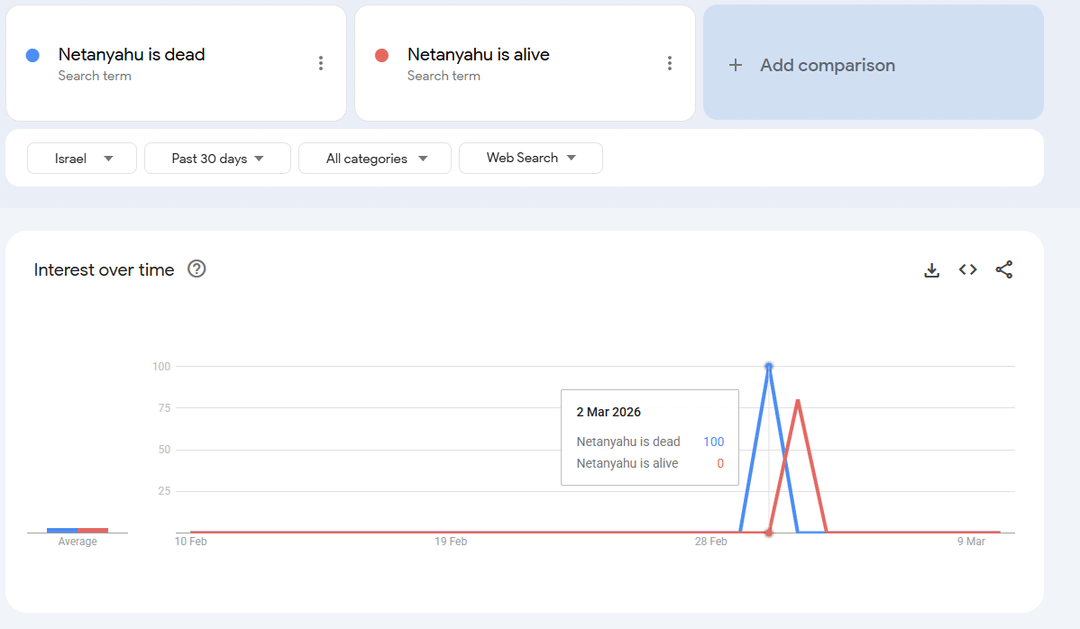Open options menu for 'Netanyahu is dead'
The image size is (1080, 629).
pos(320,63)
